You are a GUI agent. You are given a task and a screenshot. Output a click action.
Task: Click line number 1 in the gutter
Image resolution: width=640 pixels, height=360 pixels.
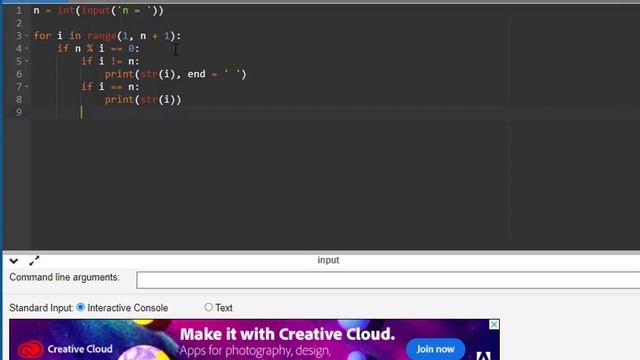click(19, 11)
